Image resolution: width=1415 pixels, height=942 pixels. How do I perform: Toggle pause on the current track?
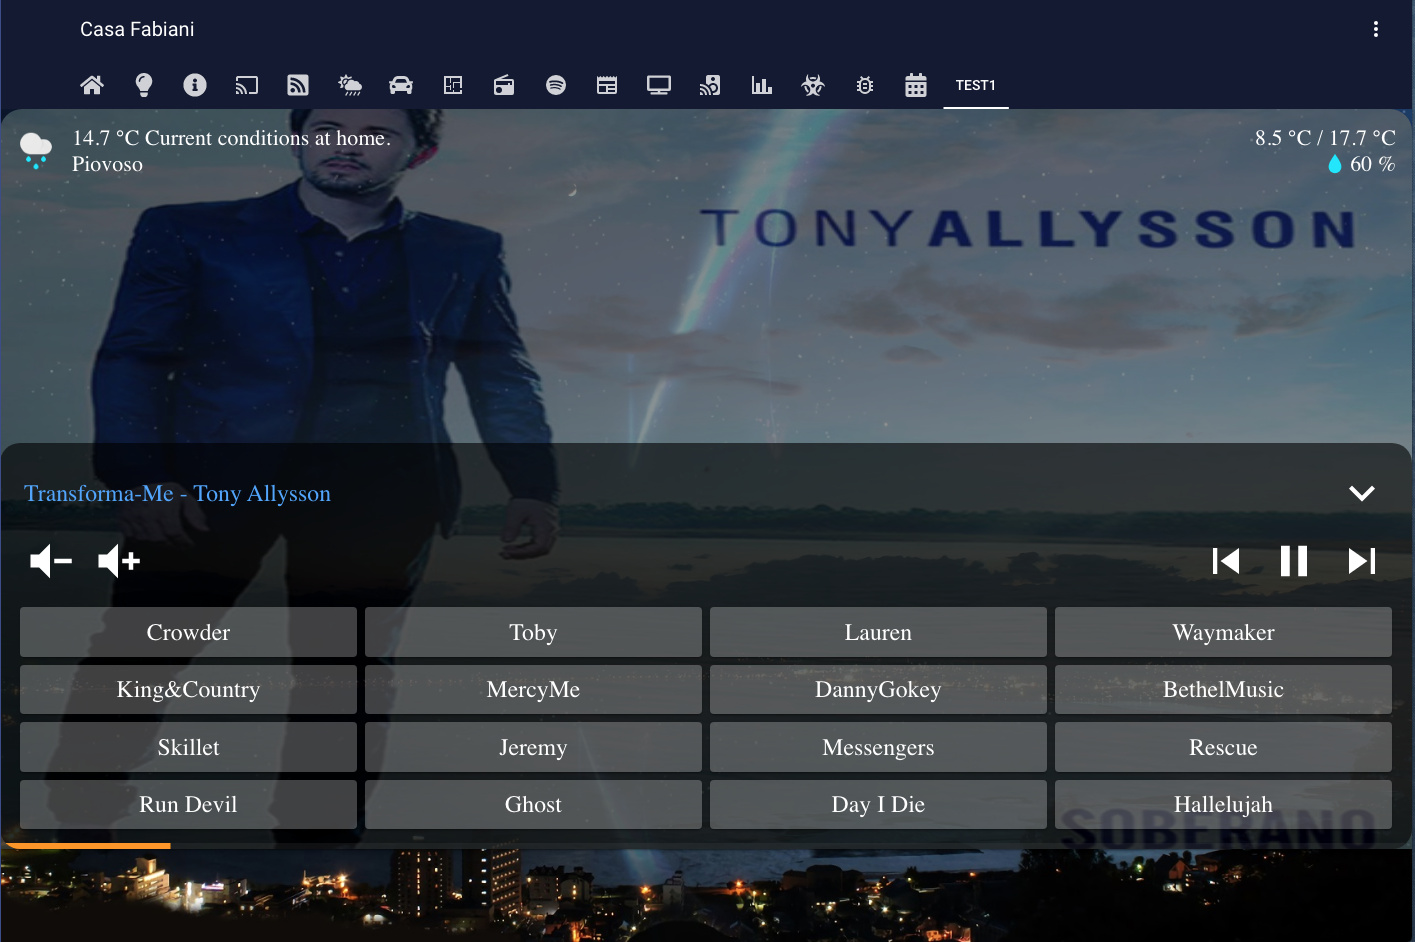(x=1293, y=561)
